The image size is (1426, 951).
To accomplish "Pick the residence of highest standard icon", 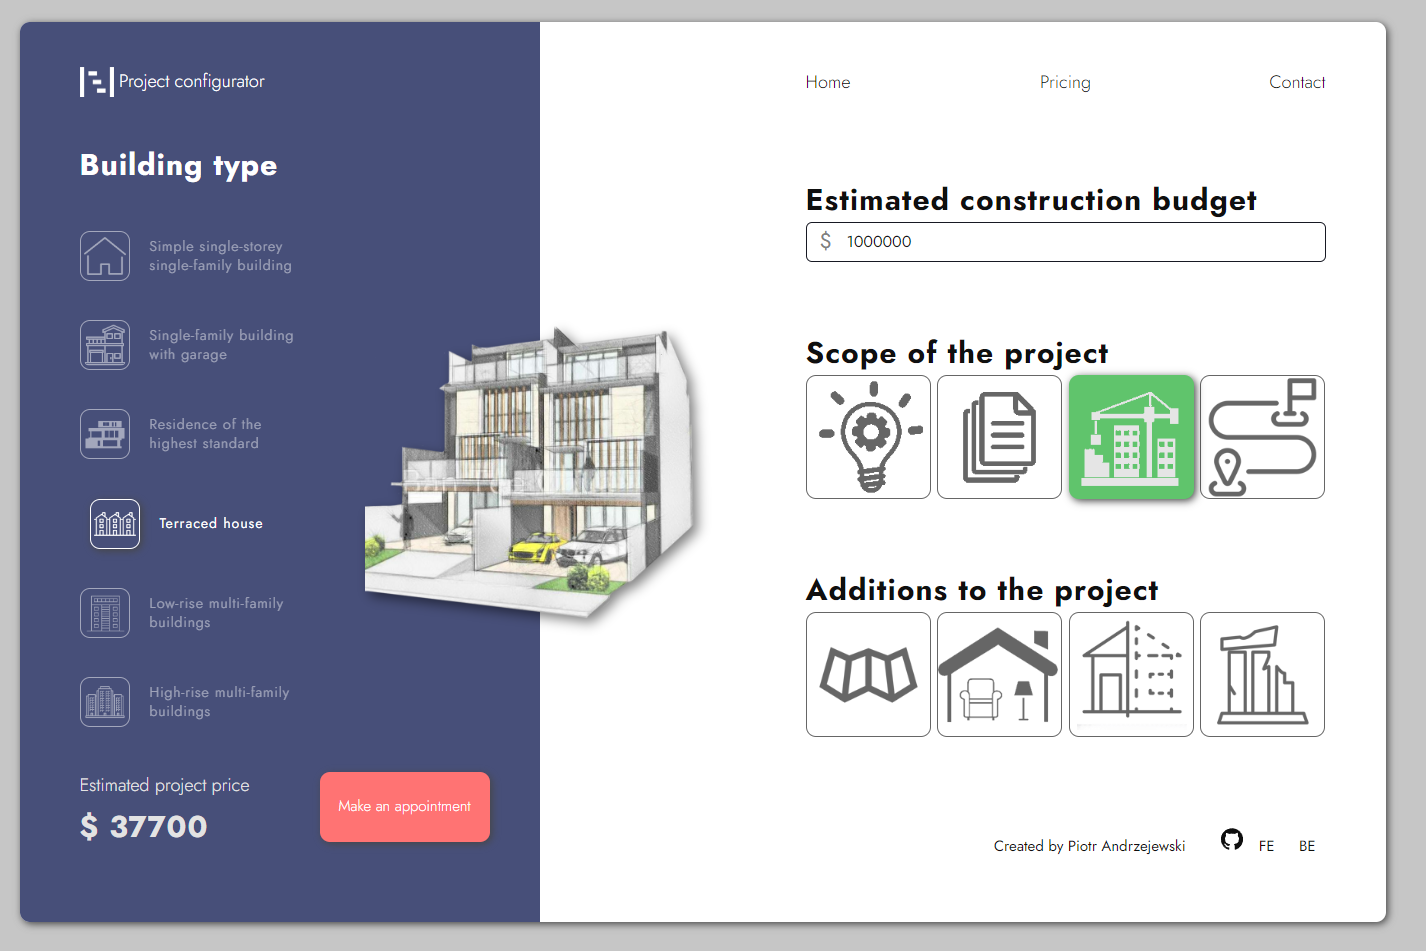I will pos(105,434).
